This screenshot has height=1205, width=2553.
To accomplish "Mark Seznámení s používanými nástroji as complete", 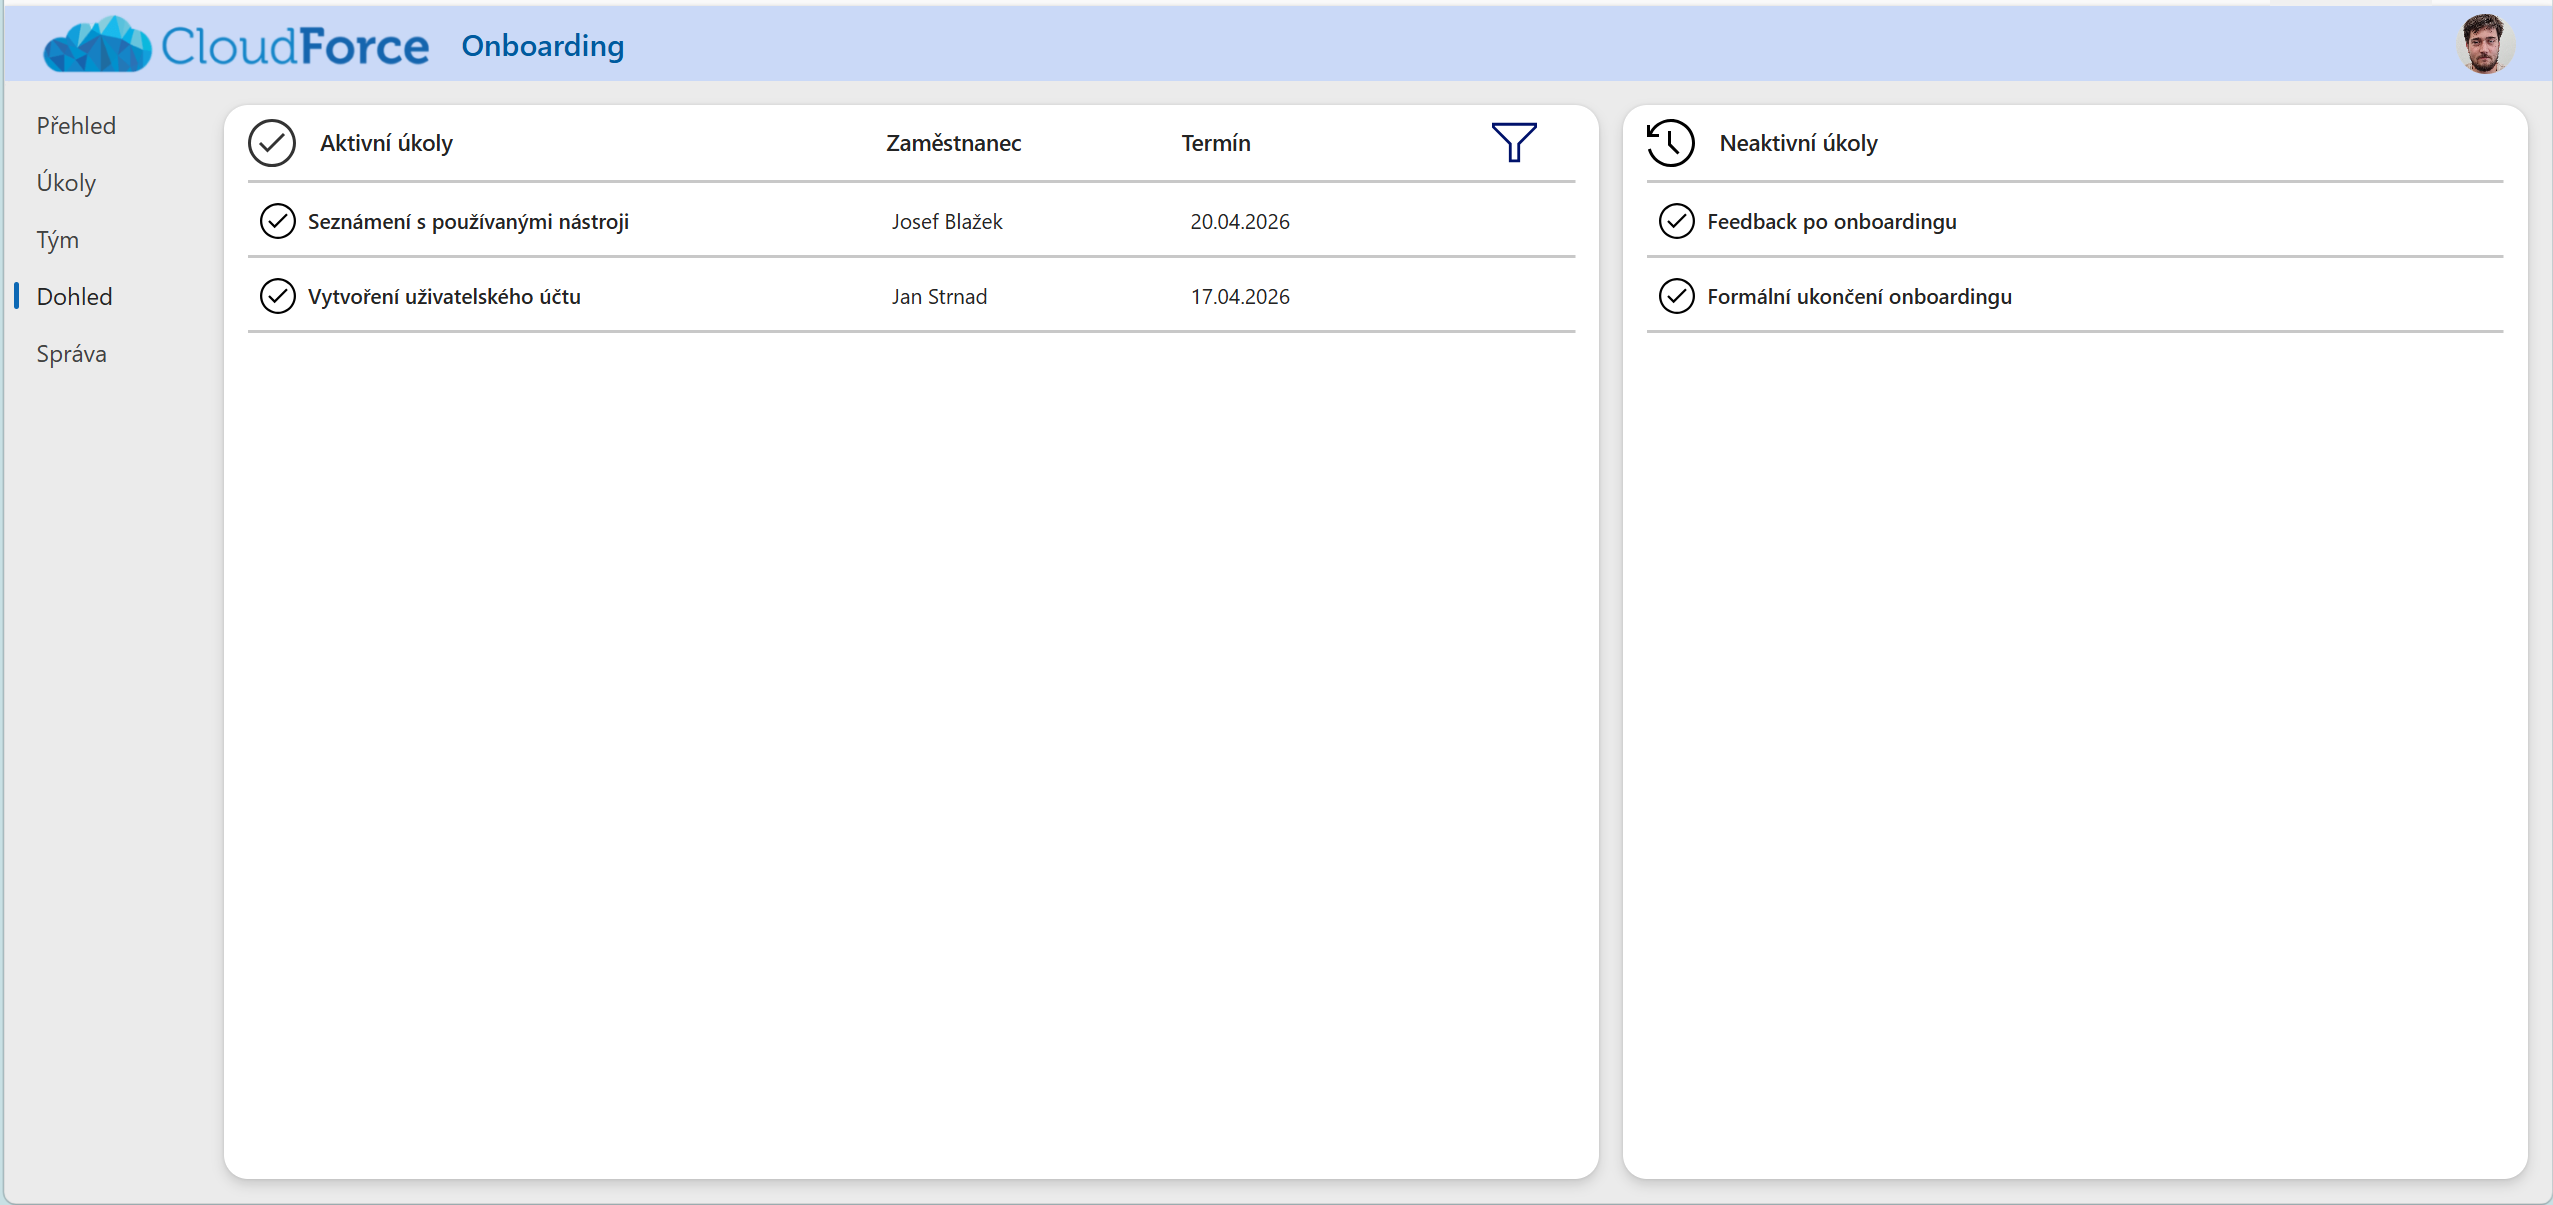I will click(x=277, y=221).
